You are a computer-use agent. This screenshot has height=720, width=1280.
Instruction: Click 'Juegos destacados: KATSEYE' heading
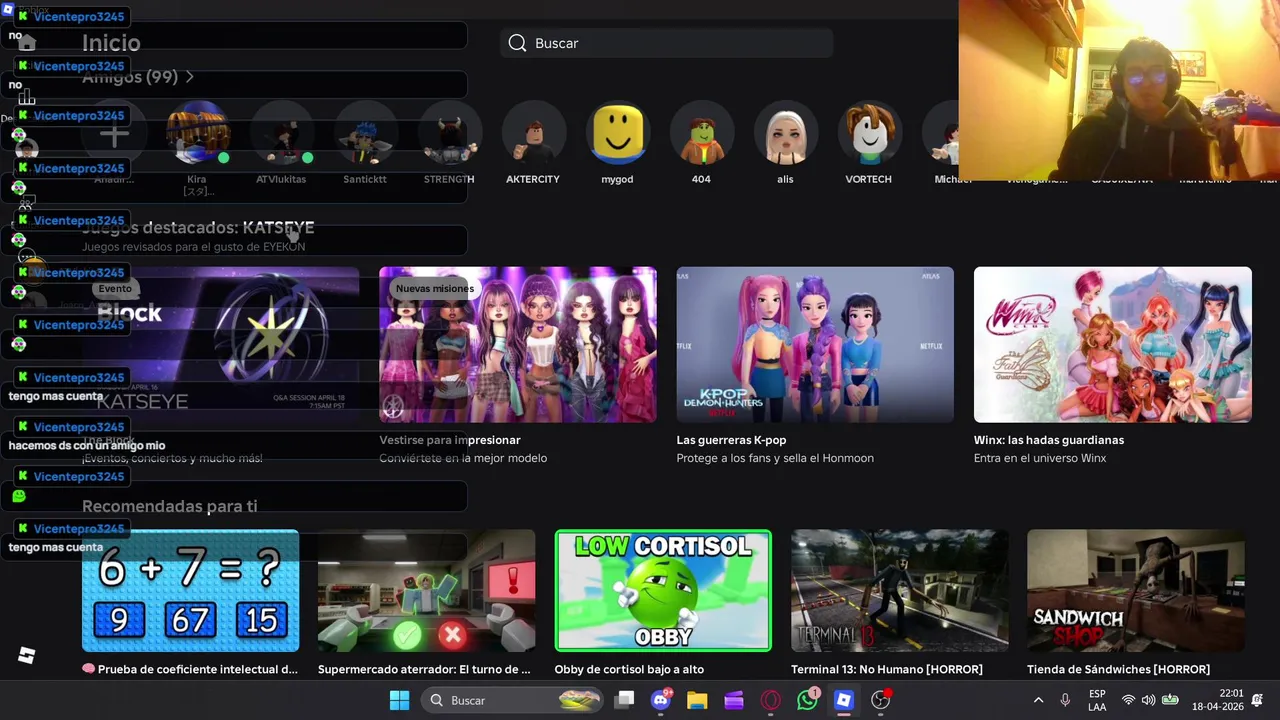click(x=198, y=228)
